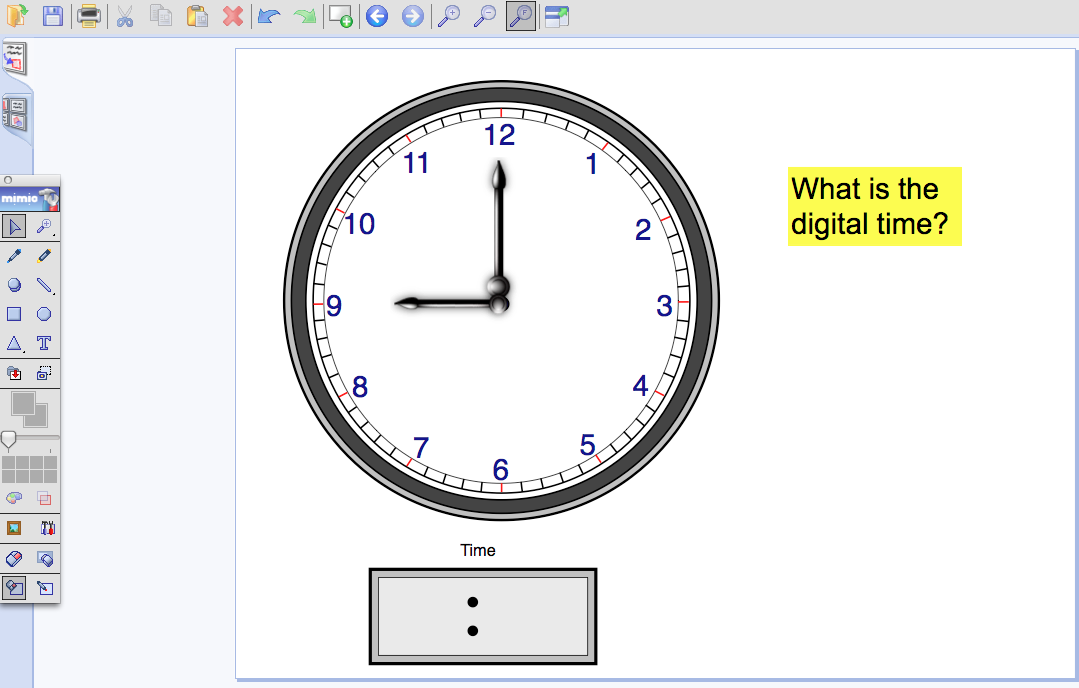The image size is (1079, 688).
Task: Select the Eraser tool
Action: (x=13, y=559)
